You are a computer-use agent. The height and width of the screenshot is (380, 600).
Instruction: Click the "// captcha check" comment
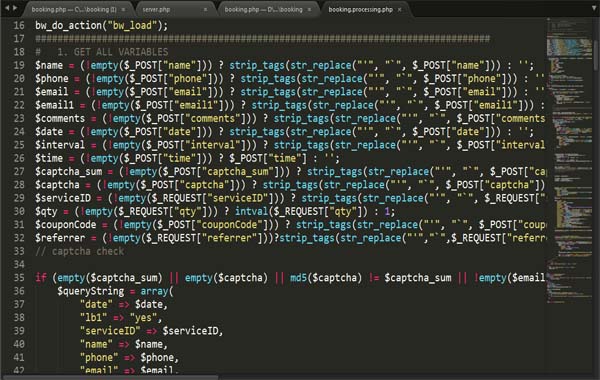point(80,251)
